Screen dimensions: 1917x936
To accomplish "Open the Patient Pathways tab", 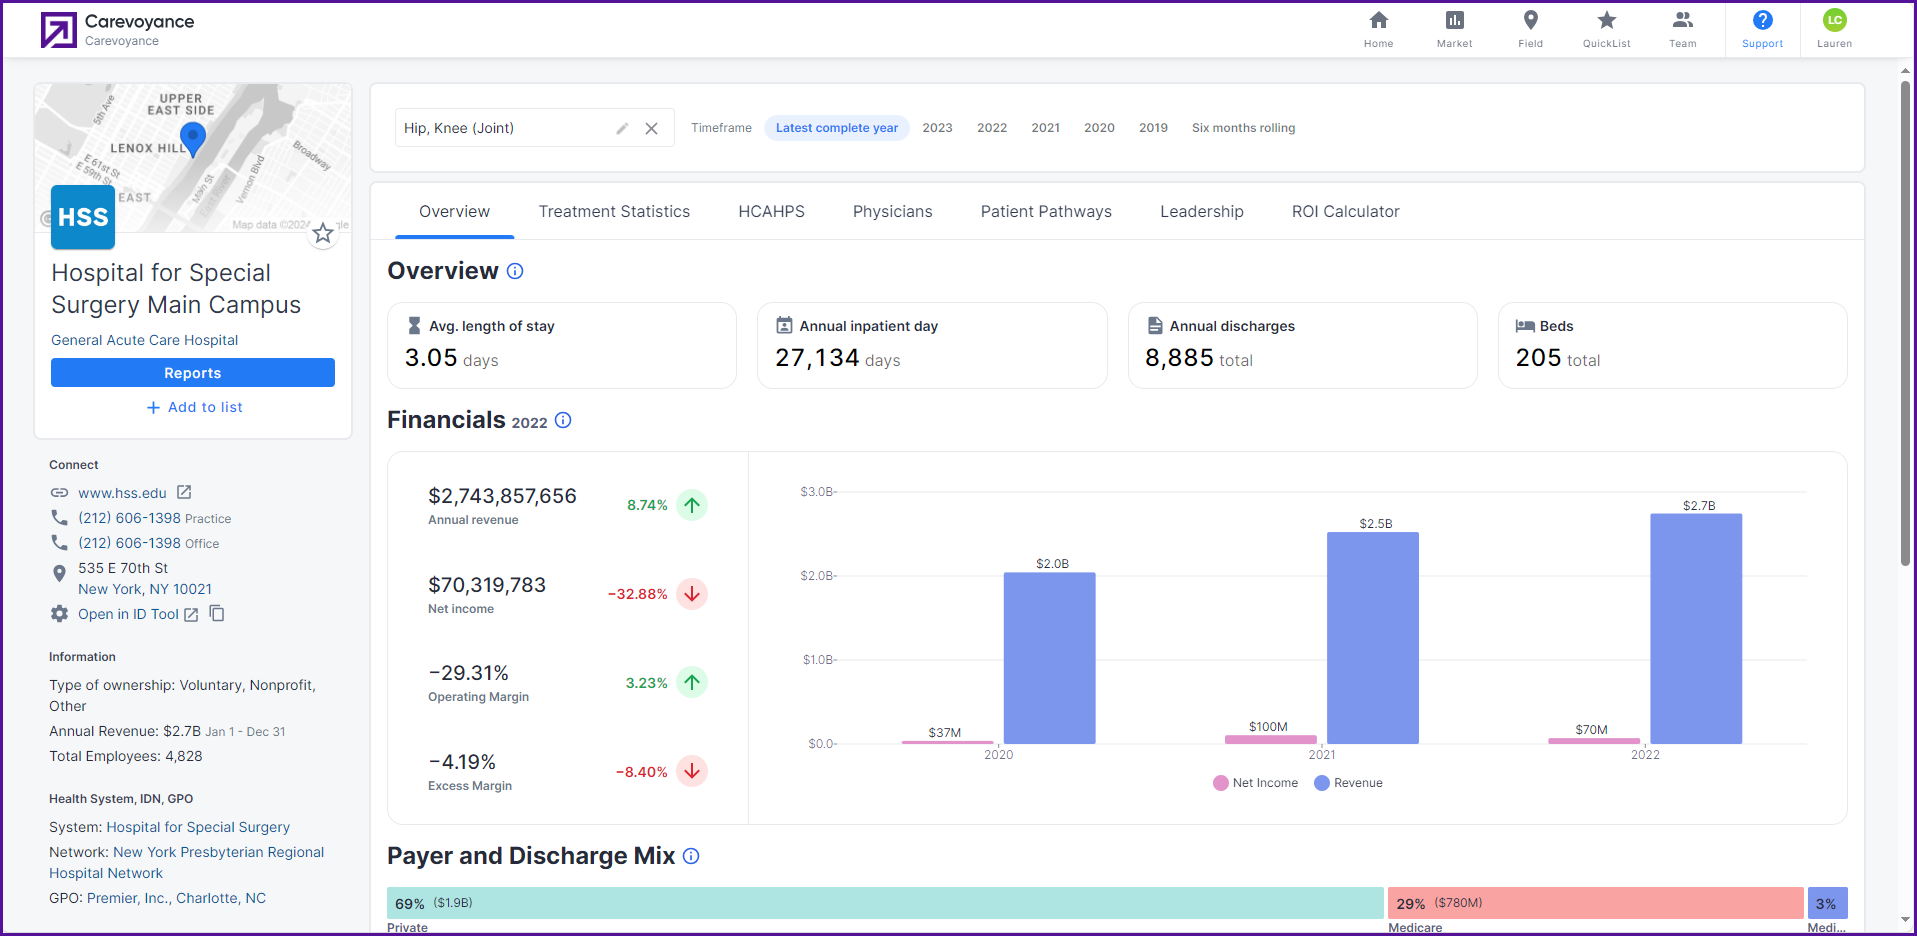I will click(x=1046, y=212).
